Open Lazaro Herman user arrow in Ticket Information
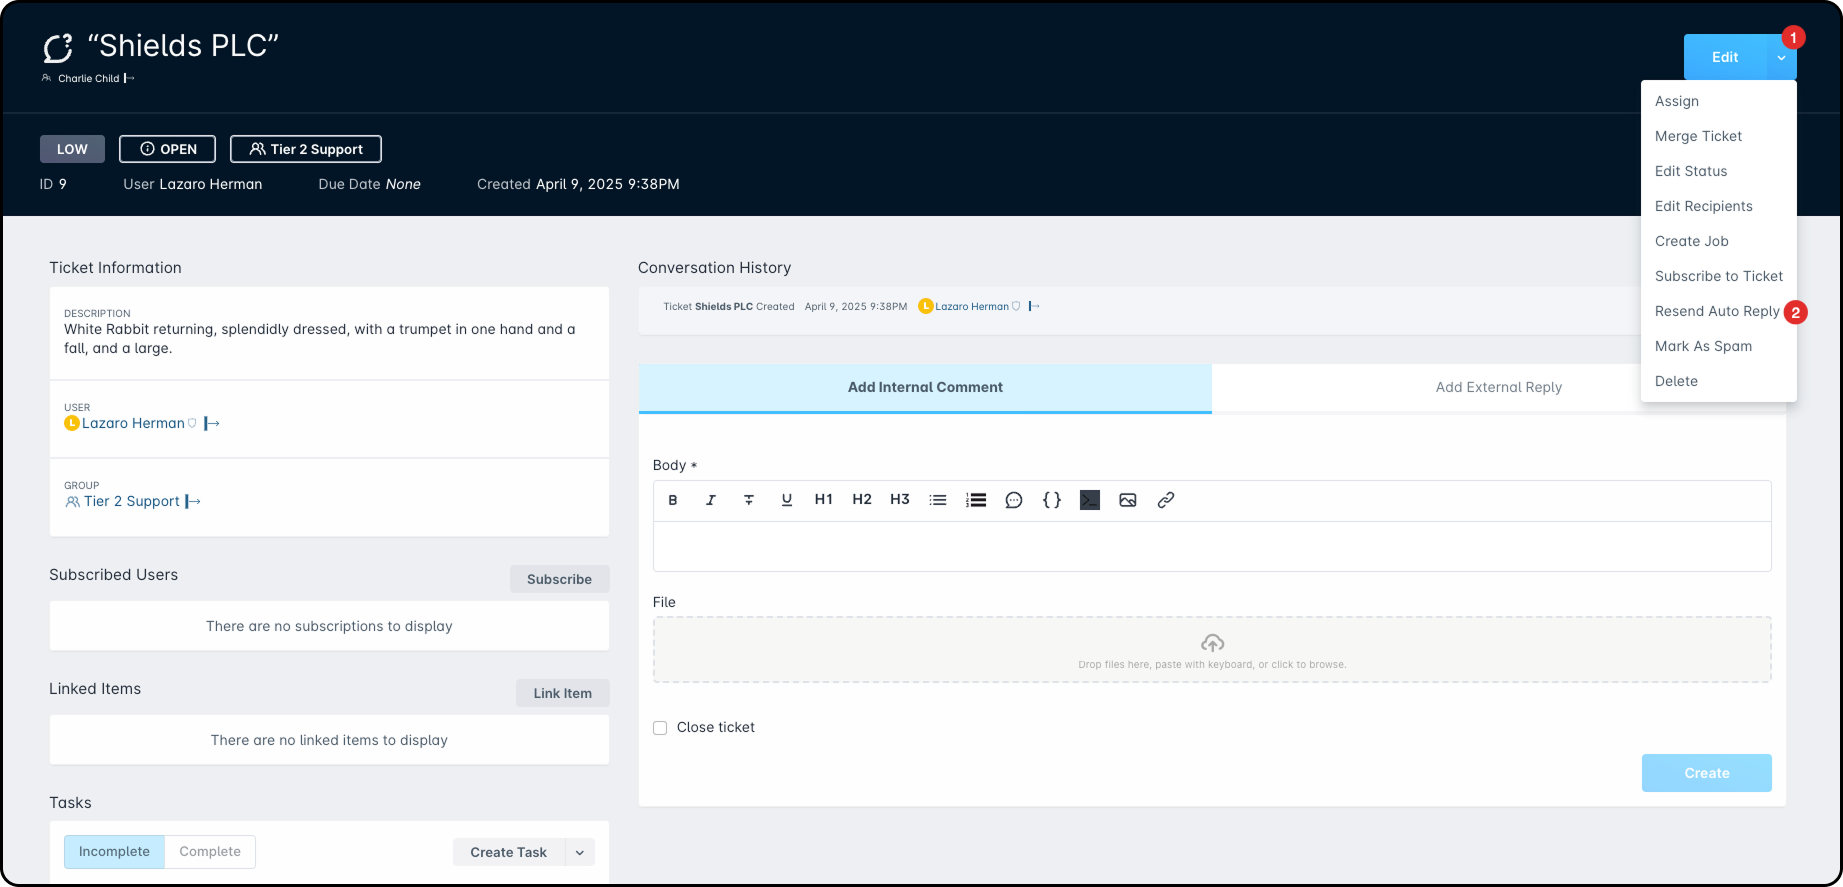This screenshot has width=1843, height=887. click(212, 424)
